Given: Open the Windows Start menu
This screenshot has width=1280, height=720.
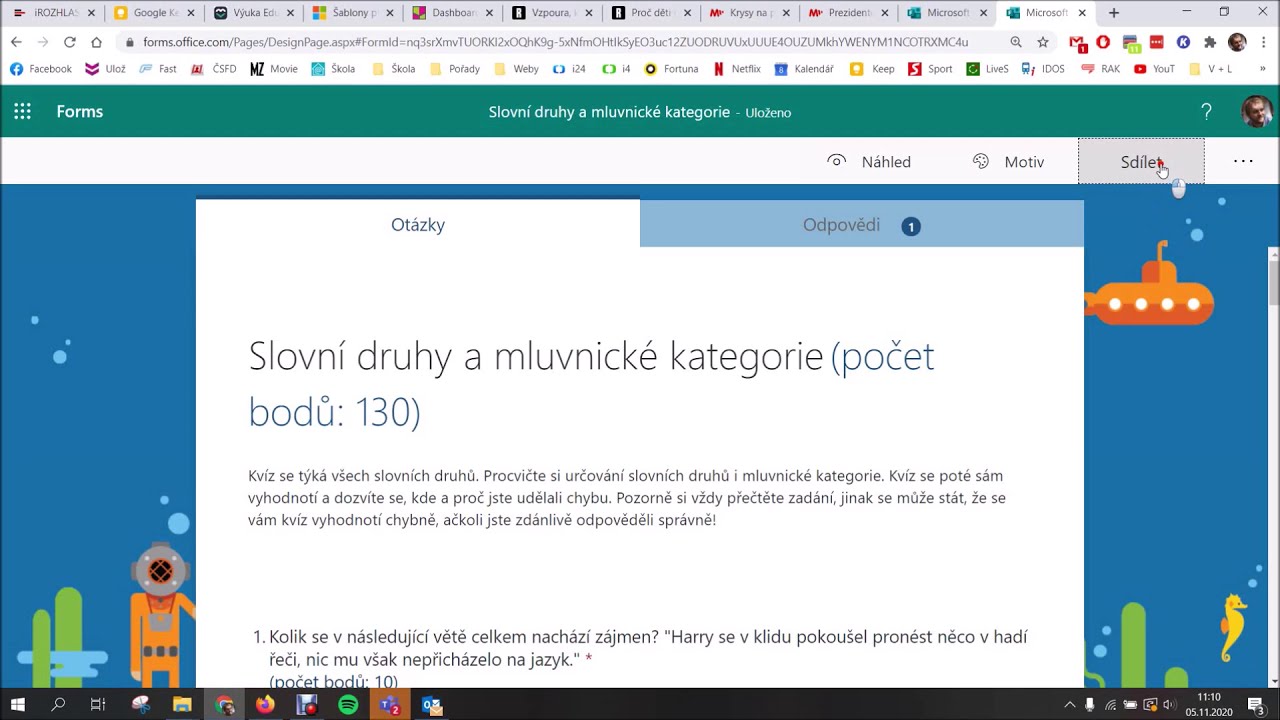Looking at the screenshot, I should pyautogui.click(x=17, y=705).
